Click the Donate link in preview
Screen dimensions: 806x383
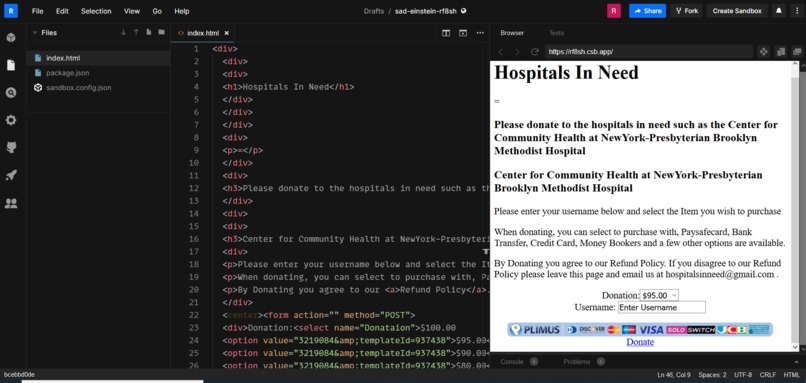tap(640, 342)
